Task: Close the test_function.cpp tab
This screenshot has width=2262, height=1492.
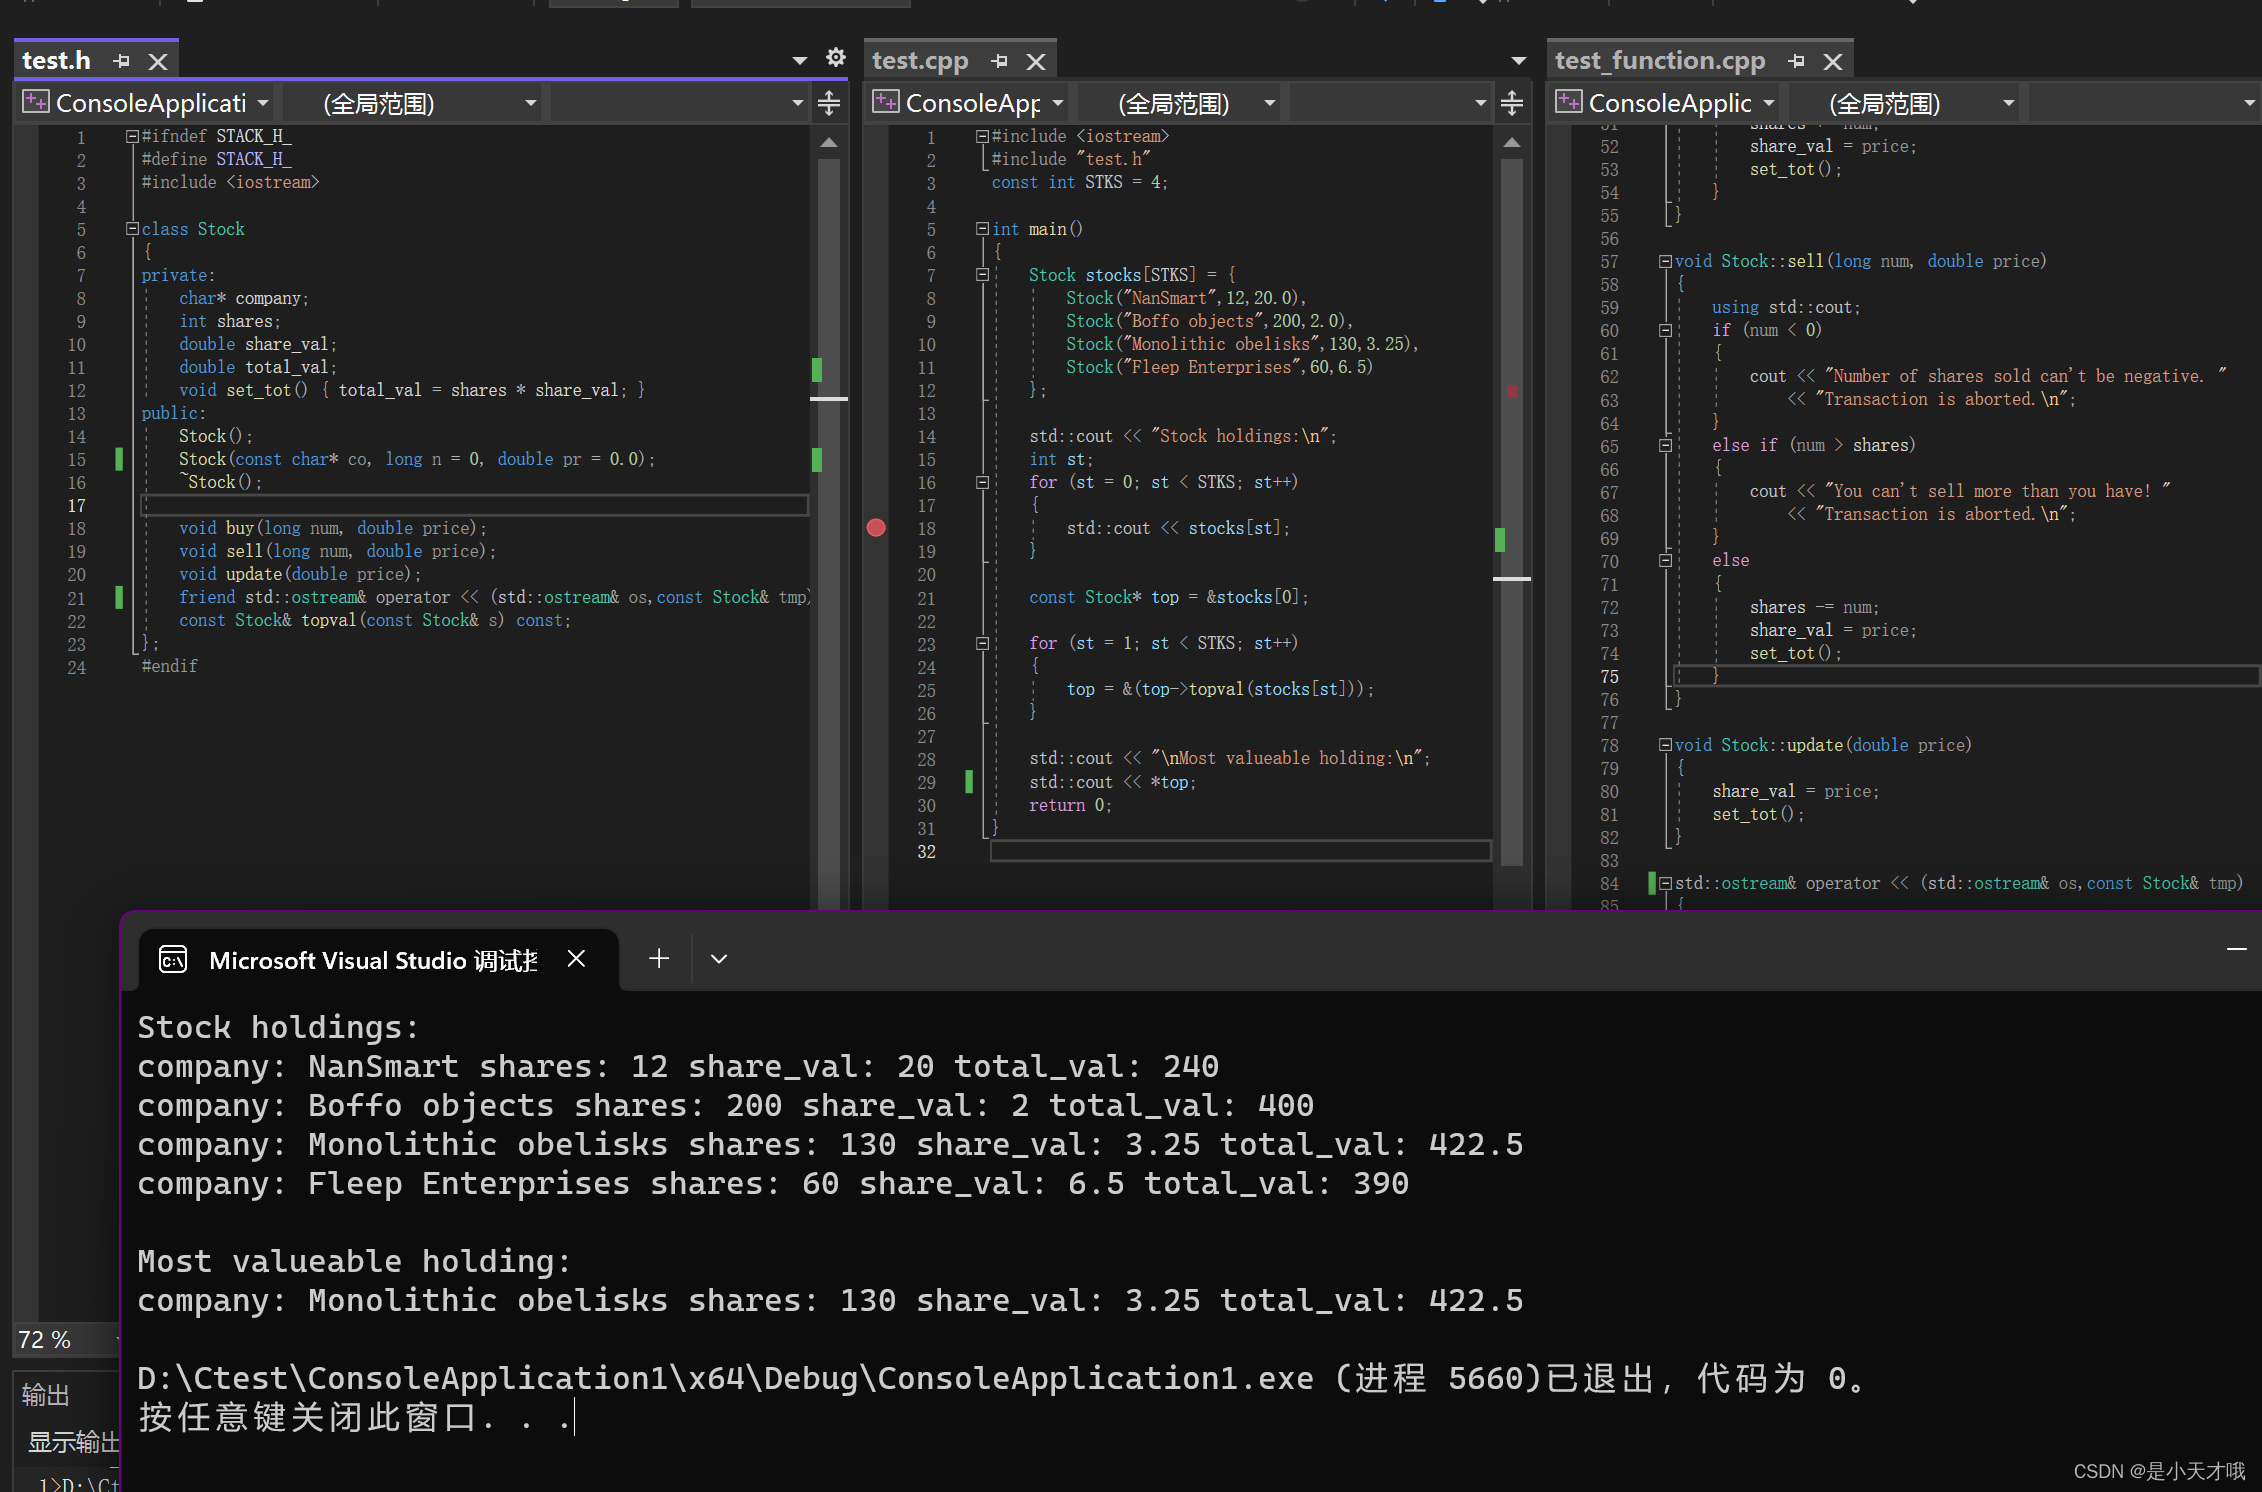Action: tap(1833, 61)
